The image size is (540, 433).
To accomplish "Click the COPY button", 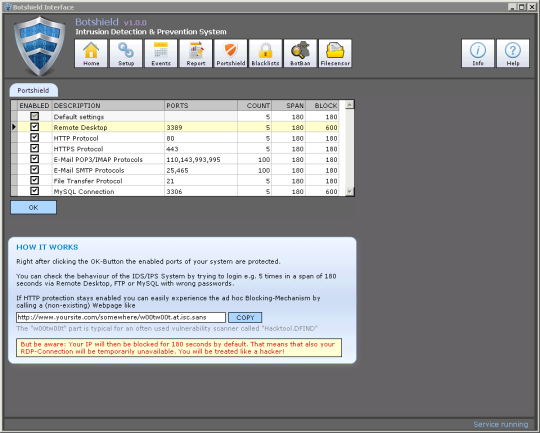I will [245, 317].
